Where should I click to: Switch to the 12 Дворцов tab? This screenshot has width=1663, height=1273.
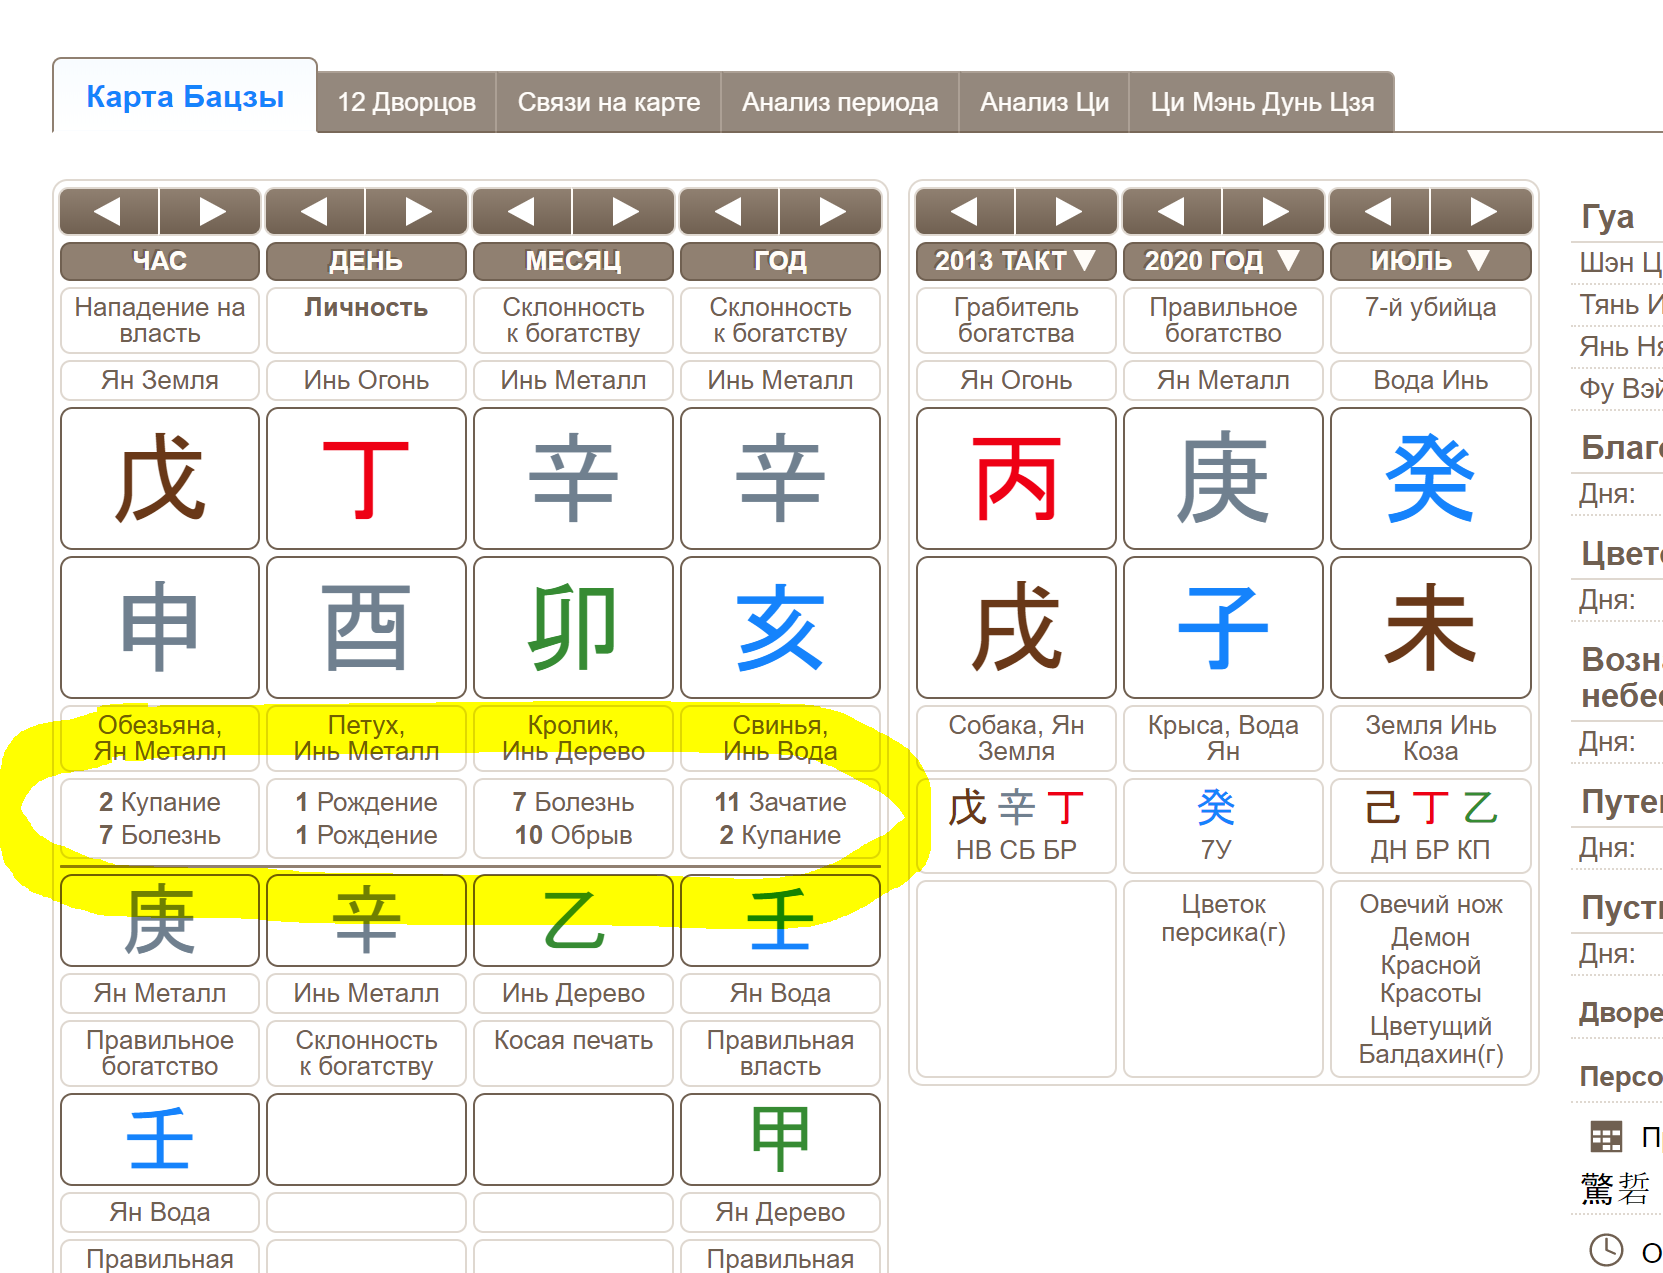tap(406, 102)
